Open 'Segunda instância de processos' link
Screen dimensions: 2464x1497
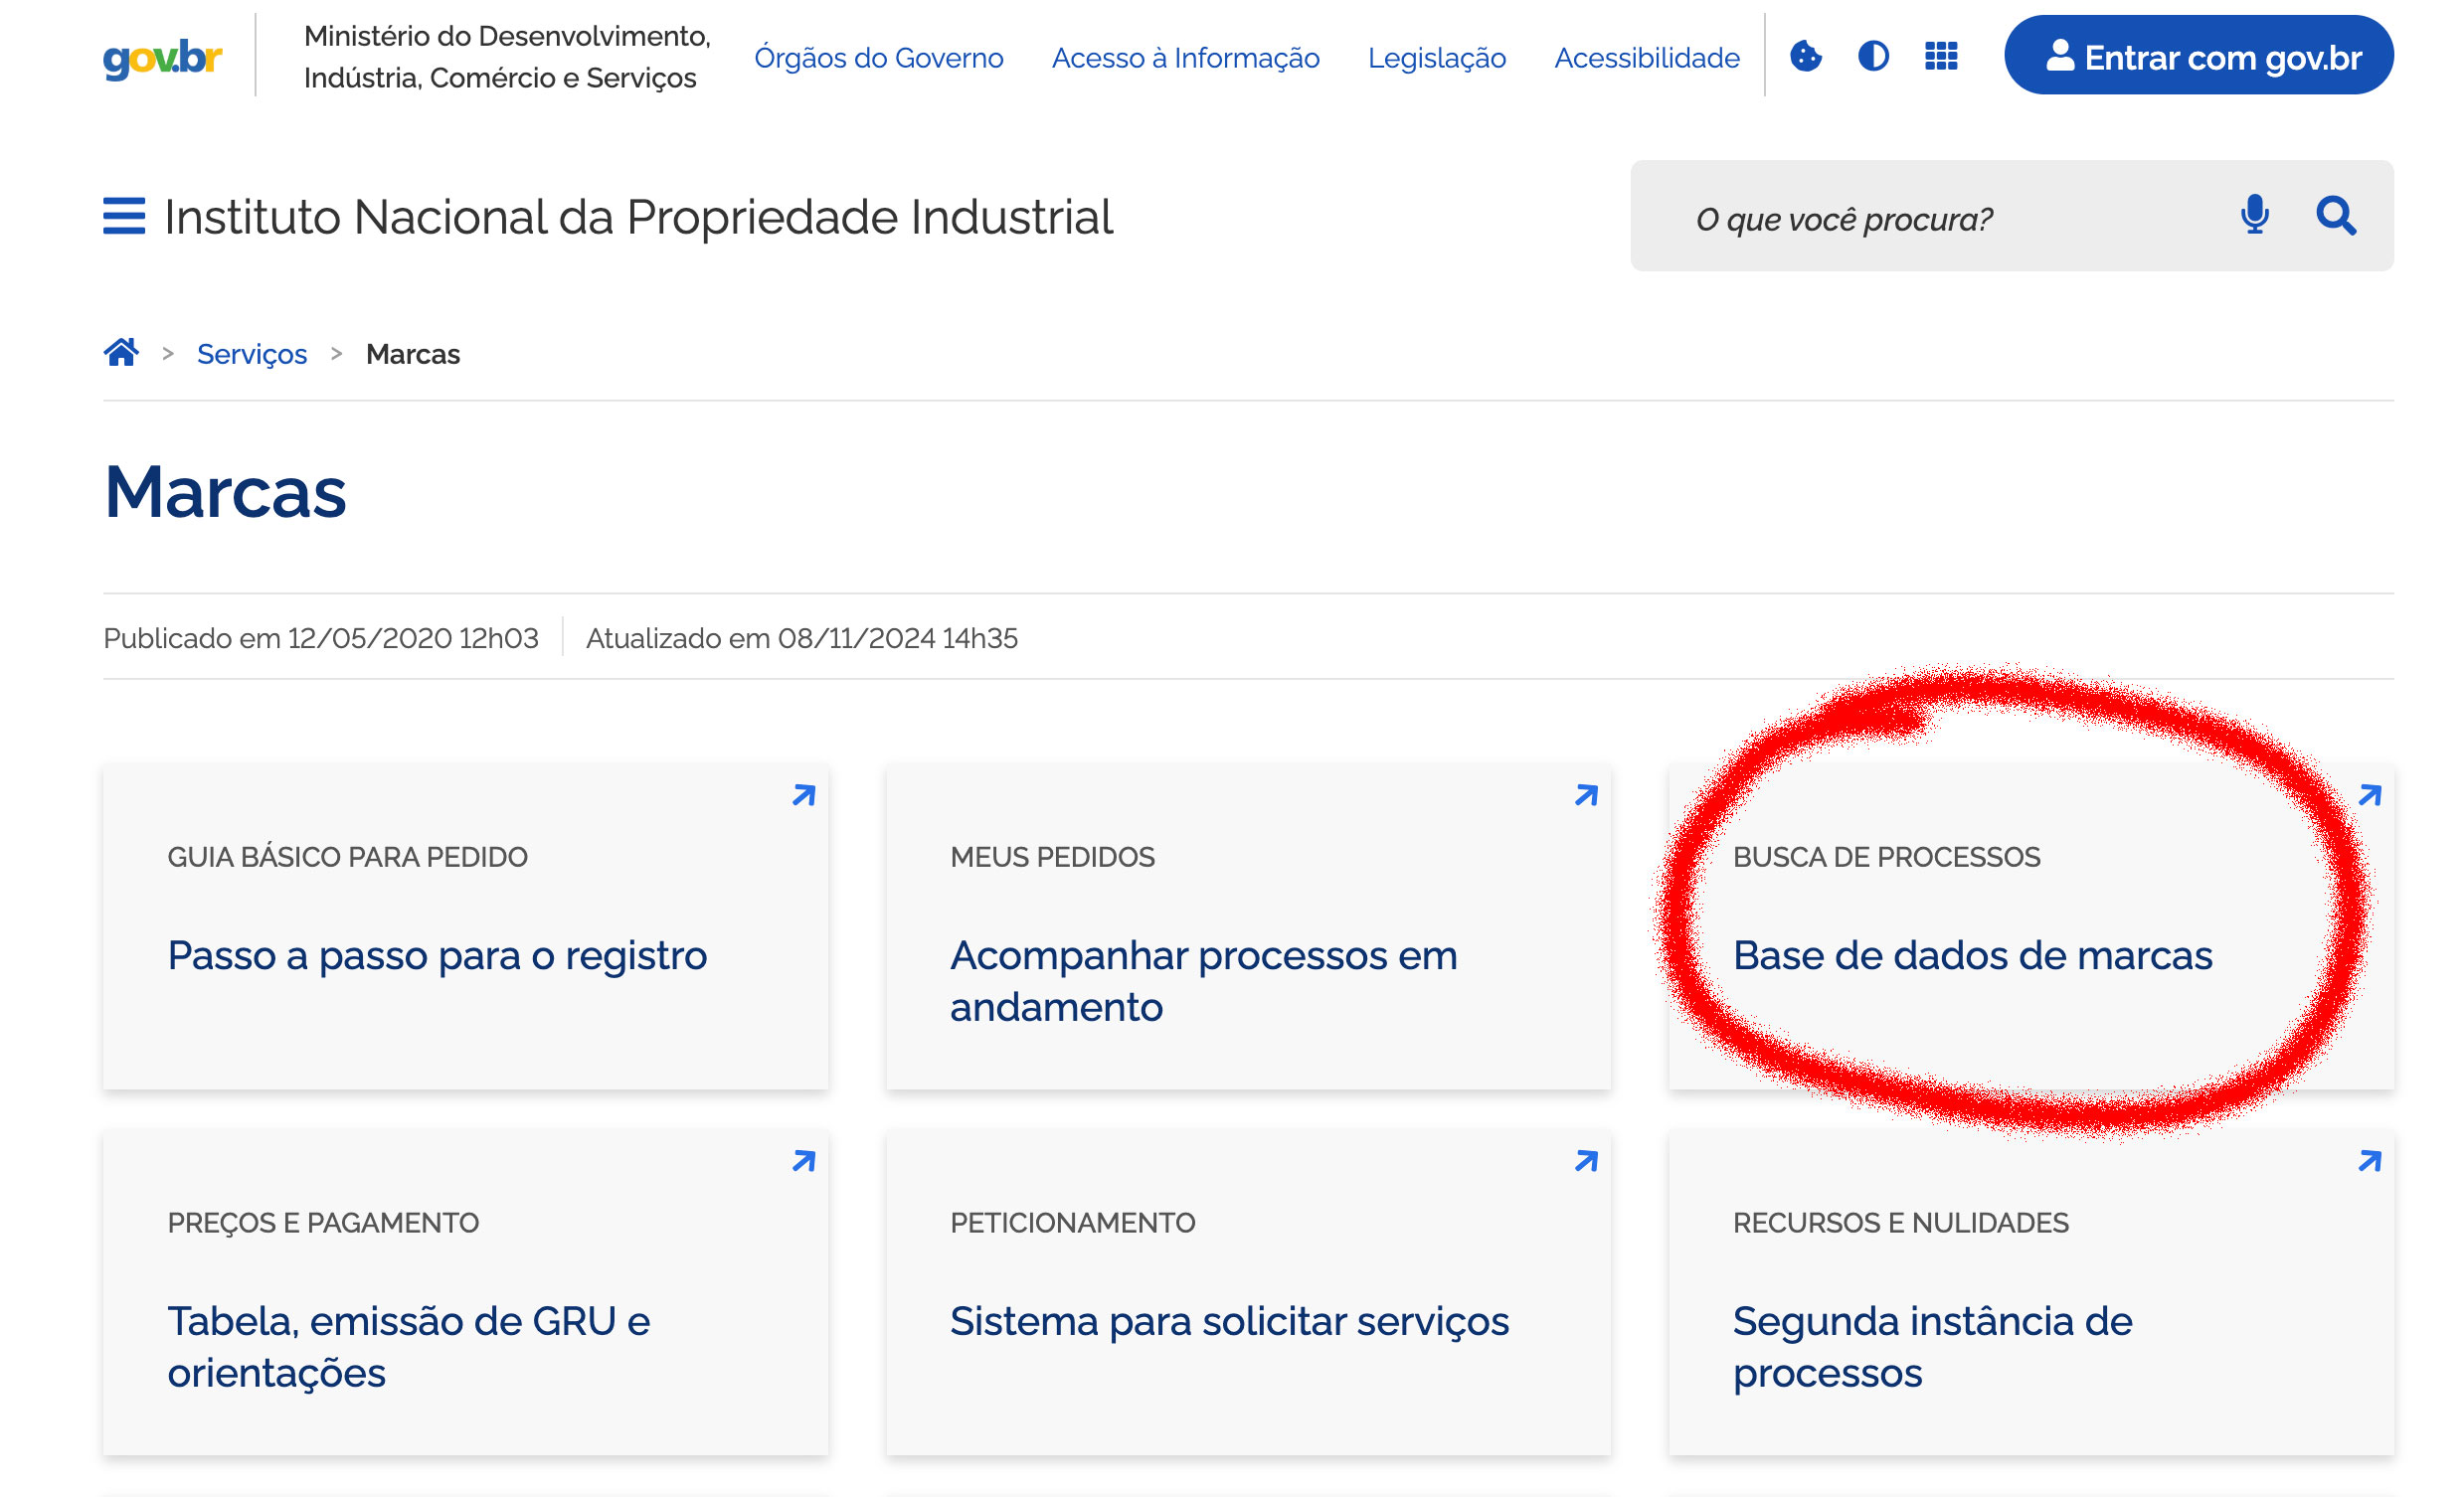[1932, 1347]
